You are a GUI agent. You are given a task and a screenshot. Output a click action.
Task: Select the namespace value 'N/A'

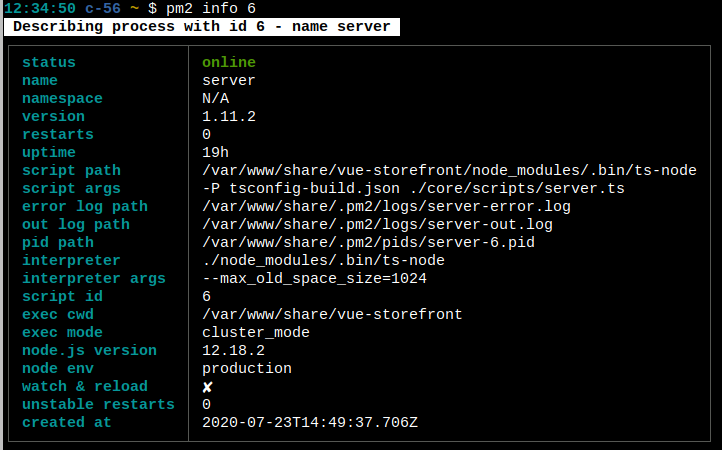pos(215,98)
